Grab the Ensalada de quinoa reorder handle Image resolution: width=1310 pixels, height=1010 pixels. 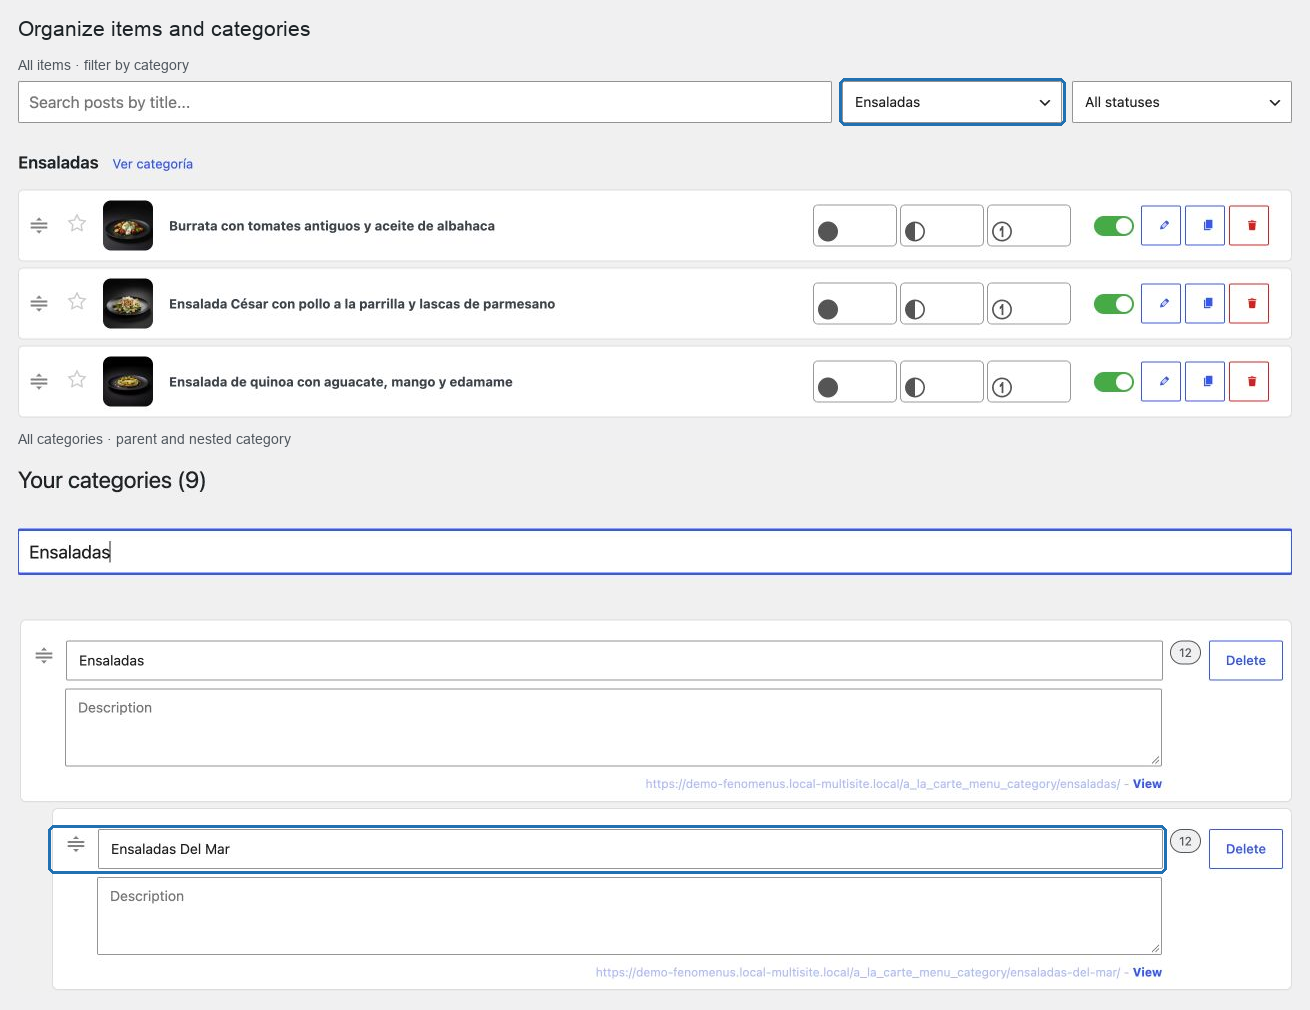tap(39, 381)
